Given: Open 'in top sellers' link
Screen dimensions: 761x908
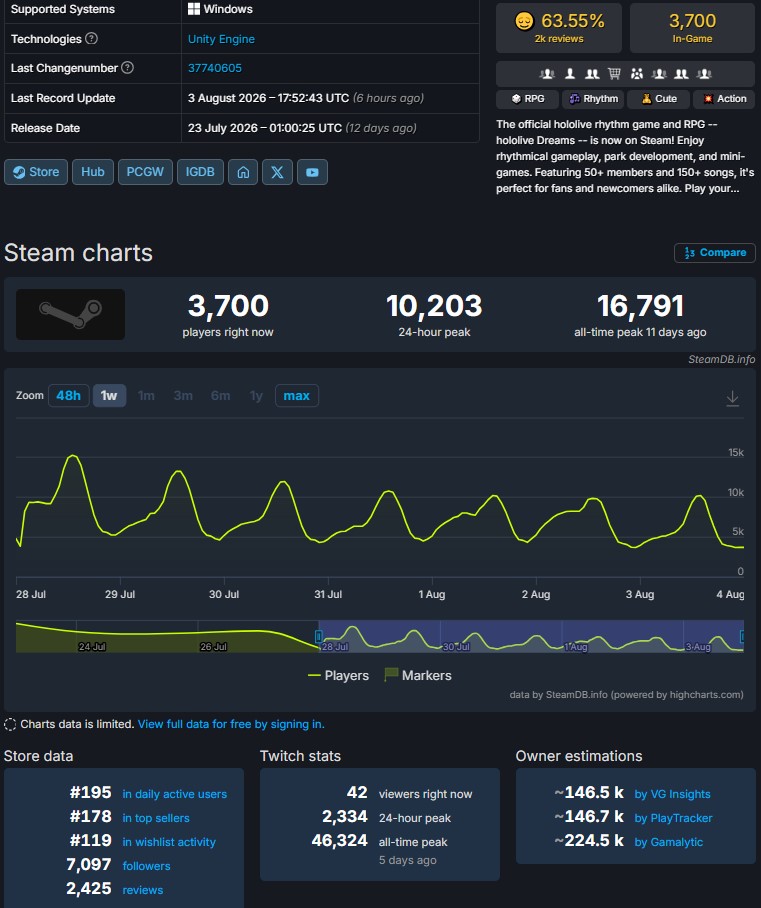Looking at the screenshot, I should (x=156, y=818).
